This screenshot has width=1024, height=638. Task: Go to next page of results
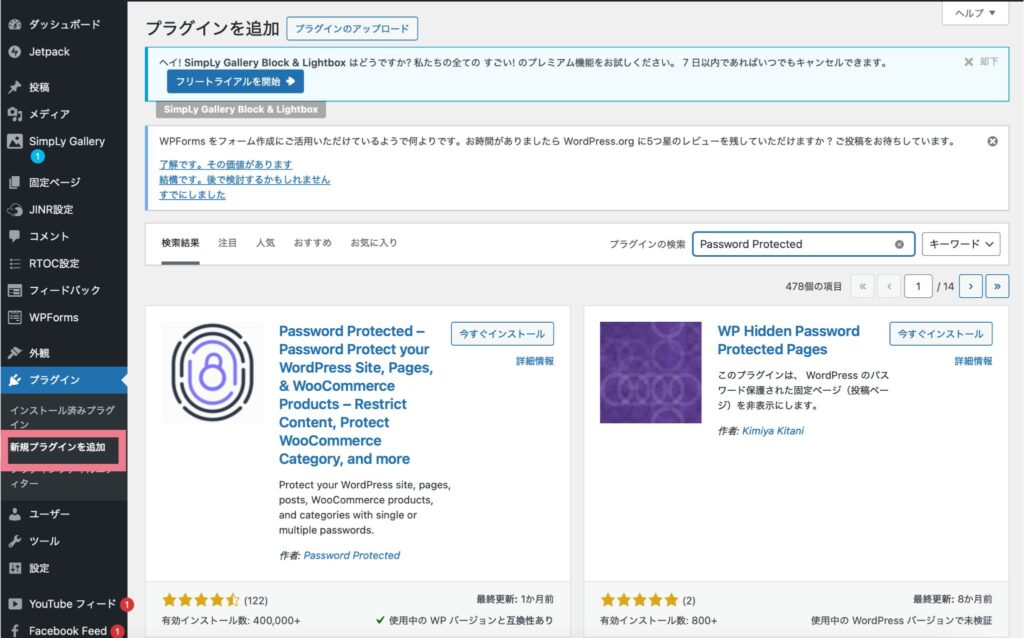pyautogui.click(x=969, y=286)
